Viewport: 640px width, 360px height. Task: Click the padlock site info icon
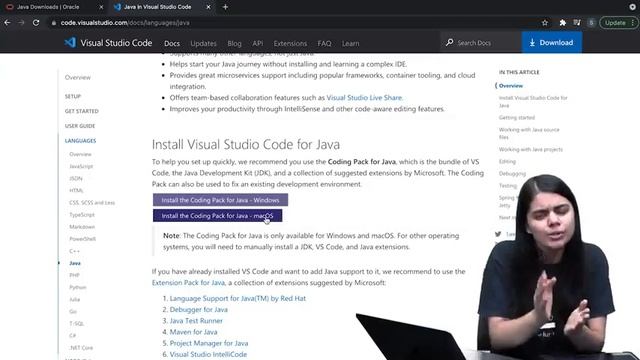53,23
